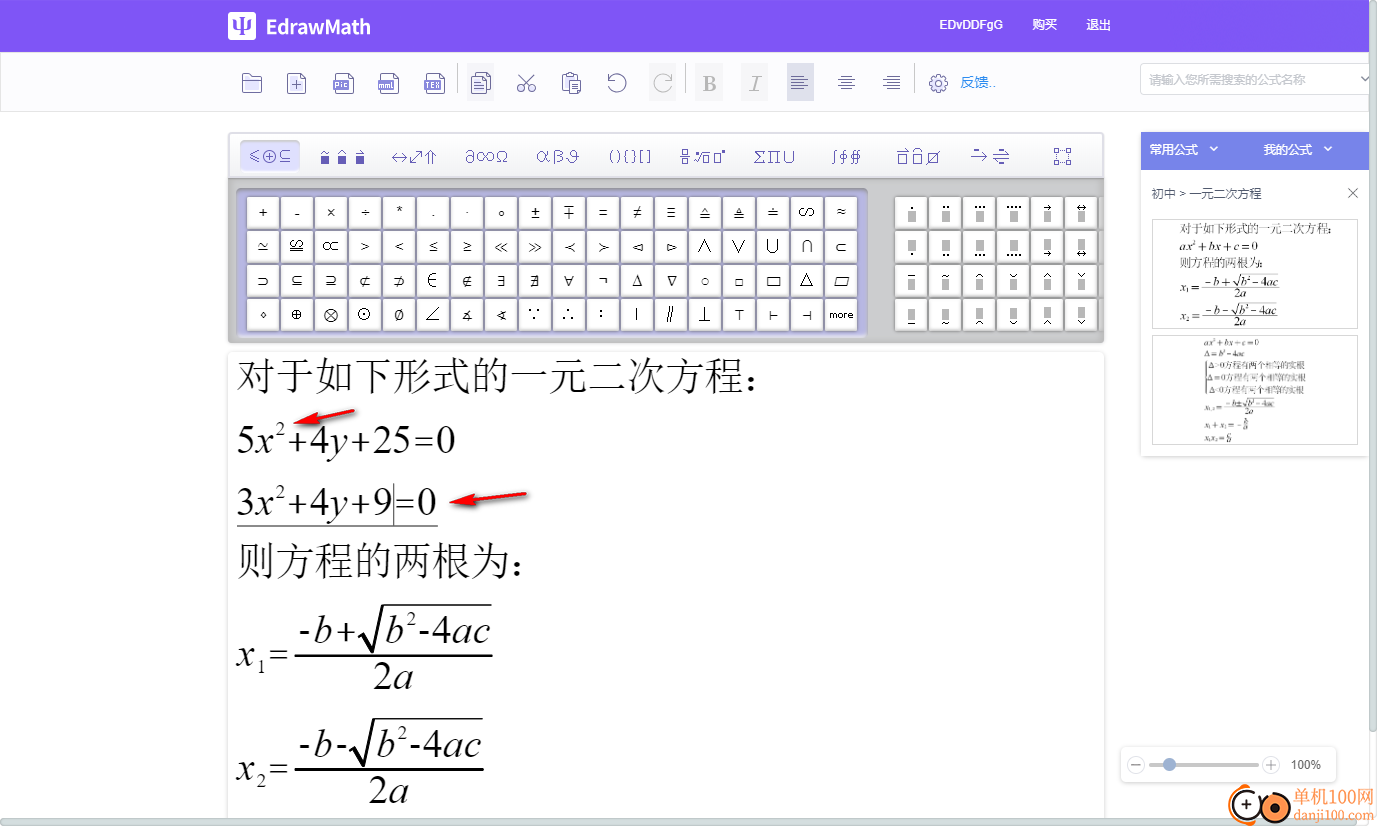Image resolution: width=1377 pixels, height=826 pixels.
Task: Click the EdrawMath logo
Action: tap(299, 26)
